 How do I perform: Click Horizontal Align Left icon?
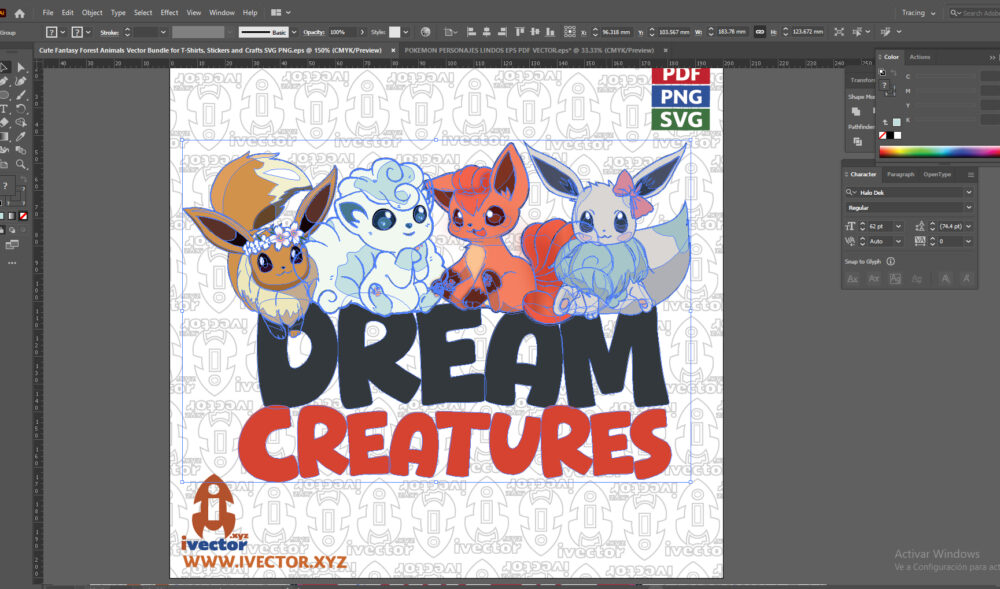pyautogui.click(x=471, y=32)
